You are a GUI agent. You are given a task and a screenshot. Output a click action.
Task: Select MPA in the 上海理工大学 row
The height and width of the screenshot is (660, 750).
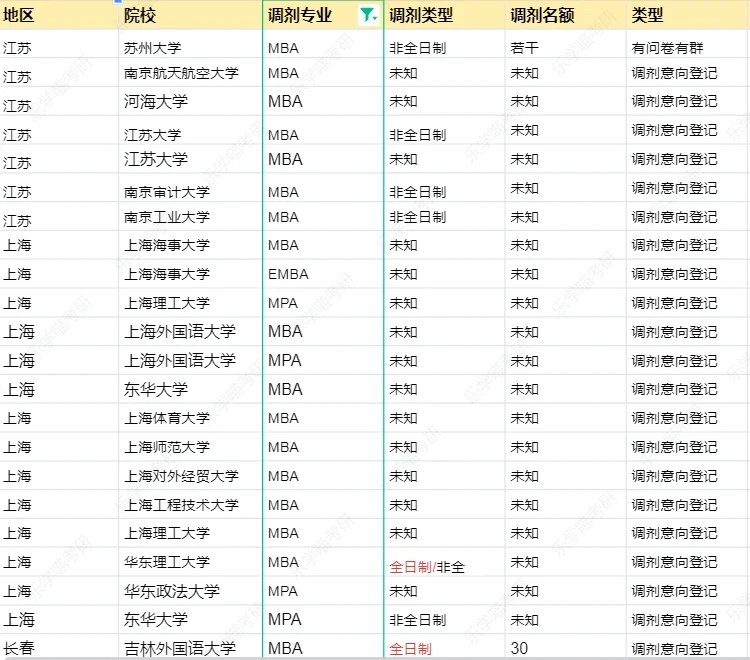[283, 303]
